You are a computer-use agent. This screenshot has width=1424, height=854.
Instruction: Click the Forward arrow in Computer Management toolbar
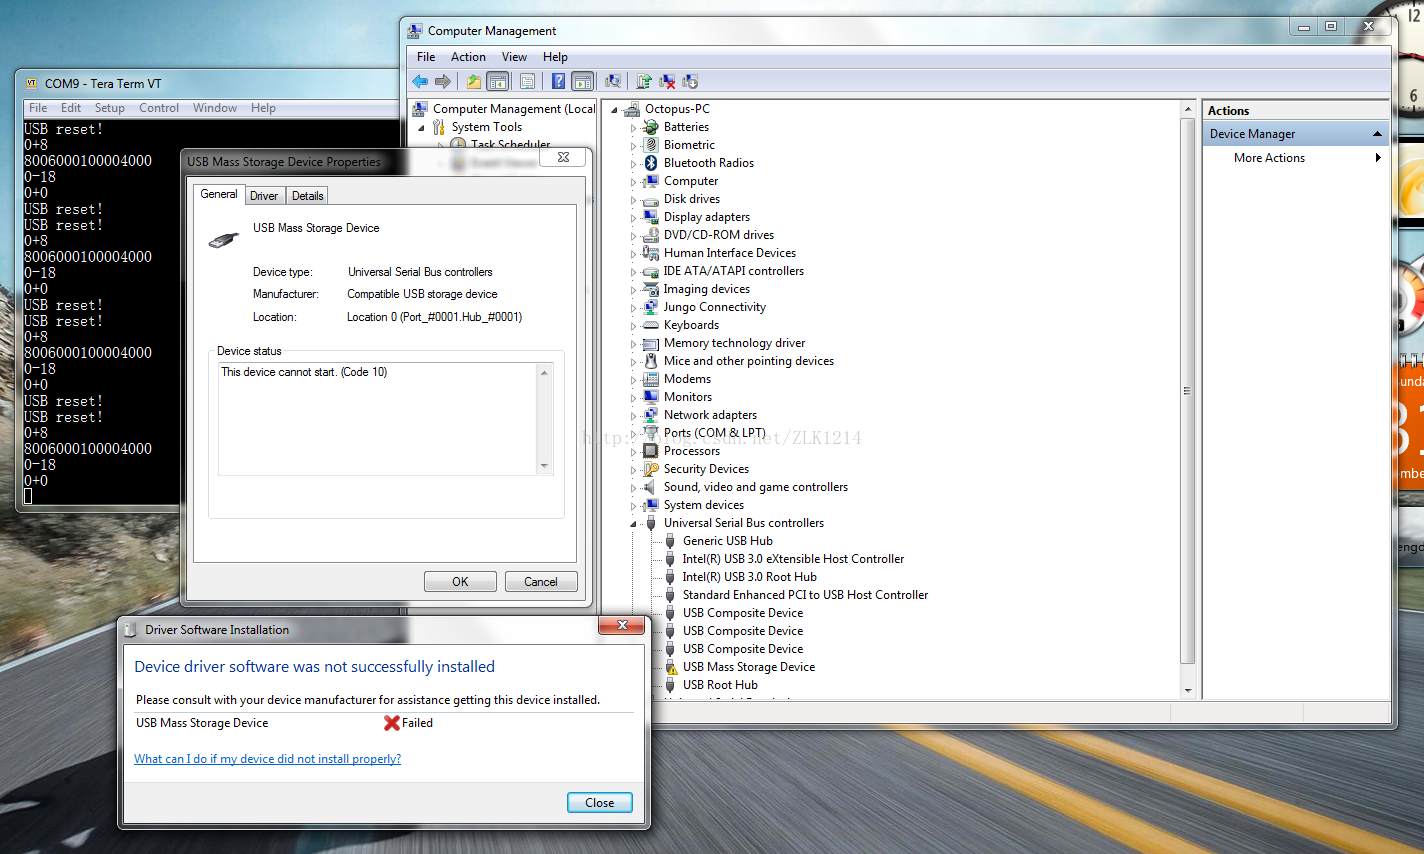[x=442, y=81]
